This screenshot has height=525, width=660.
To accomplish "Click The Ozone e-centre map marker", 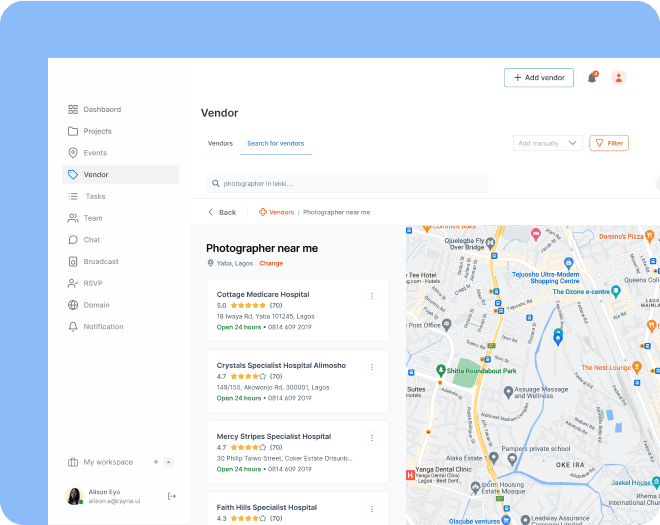I will (x=616, y=291).
